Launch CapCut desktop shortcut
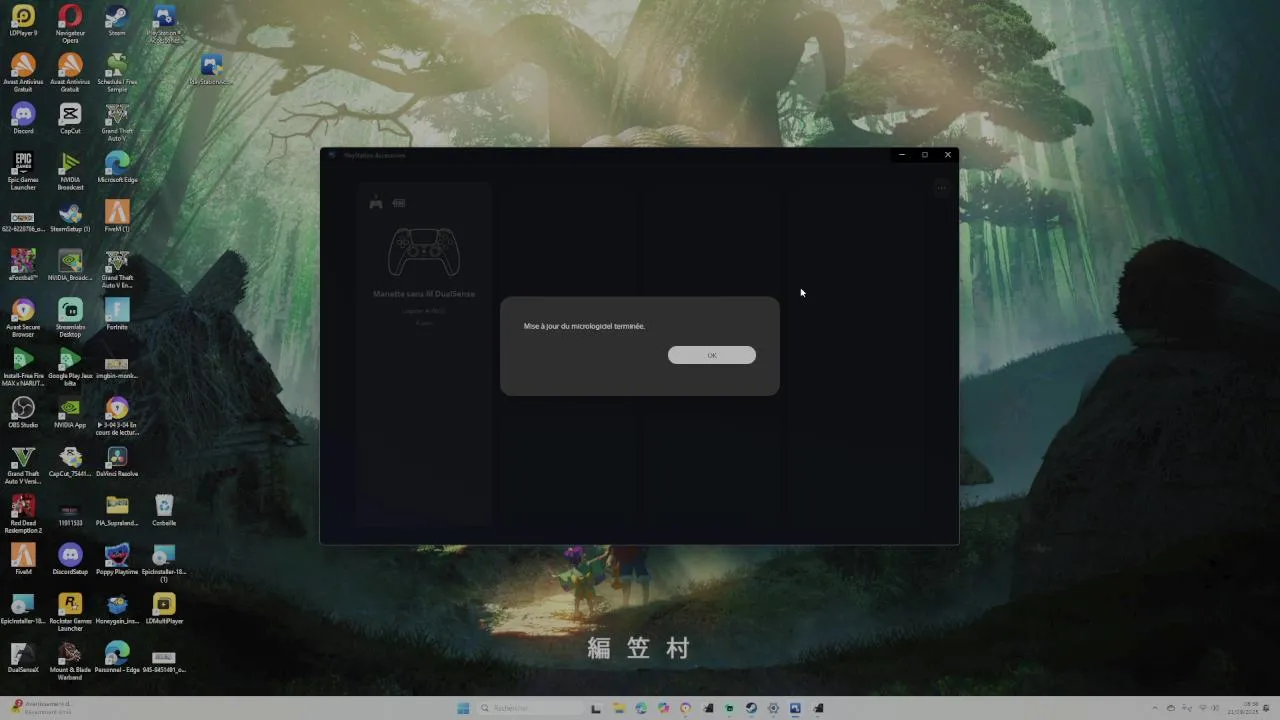 [x=70, y=119]
